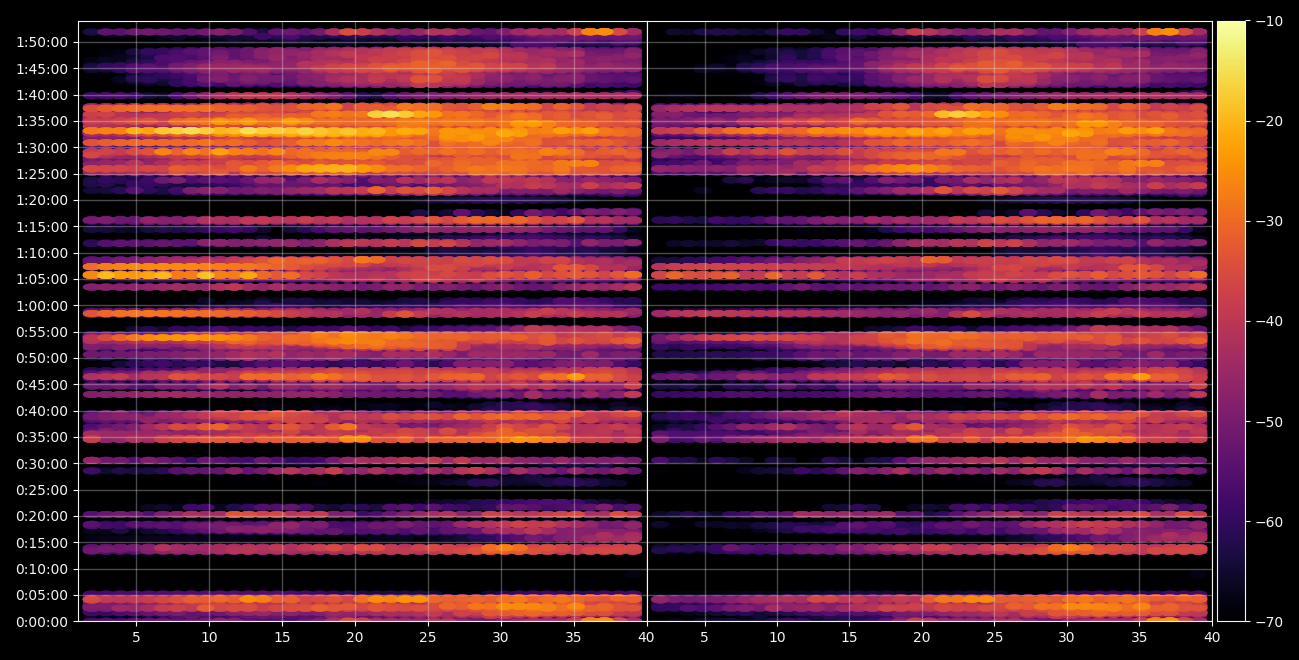Image resolution: width=1299 pixels, height=660 pixels.
Task: Click the −70 colorbar tick label
Action: click(x=1269, y=622)
